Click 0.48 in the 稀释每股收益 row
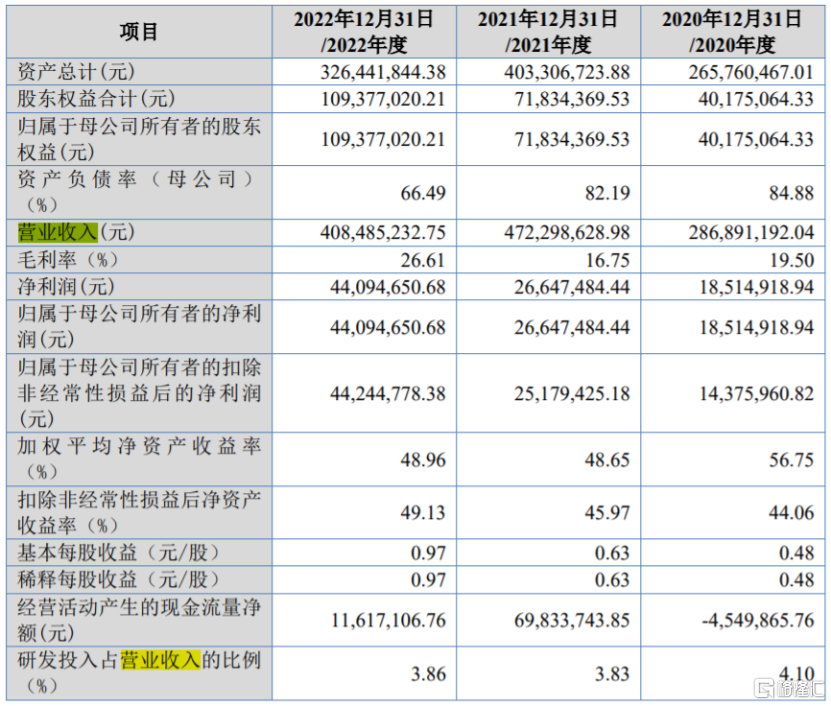The height and width of the screenshot is (706, 831). click(x=797, y=580)
